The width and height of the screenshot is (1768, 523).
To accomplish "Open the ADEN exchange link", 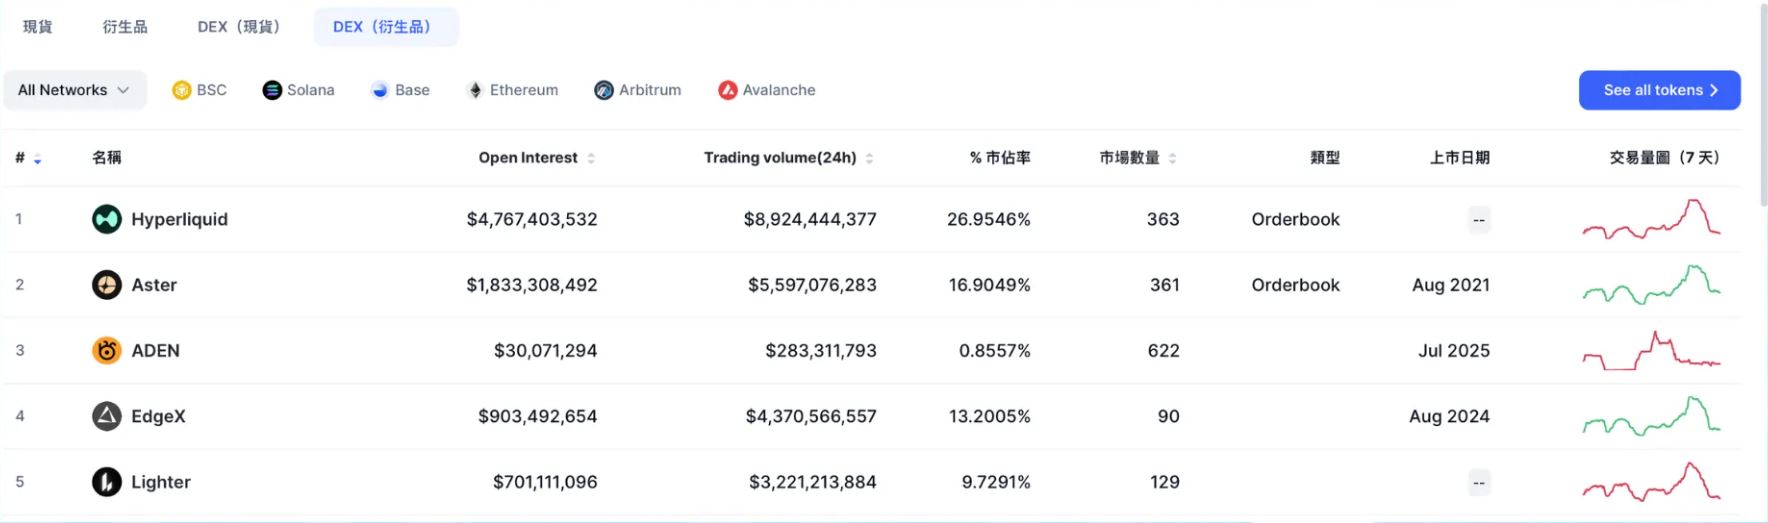I will (156, 351).
